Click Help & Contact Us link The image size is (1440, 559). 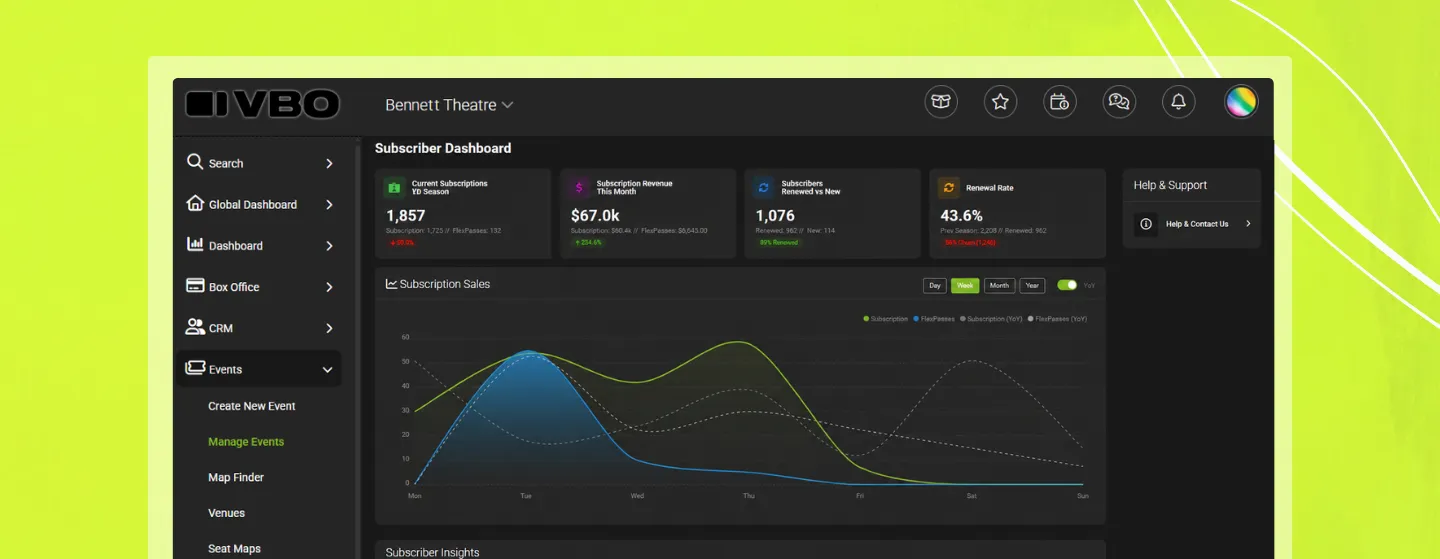click(x=1197, y=224)
